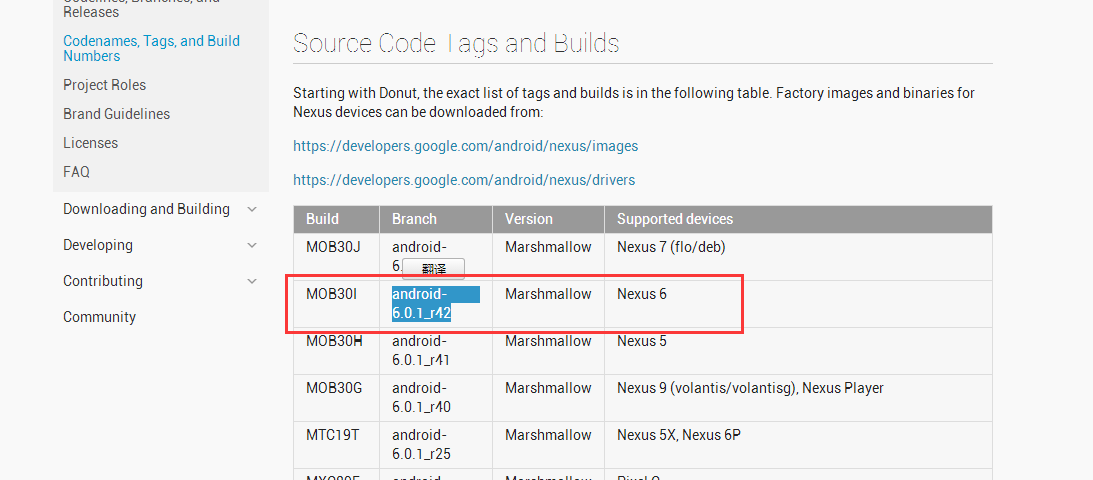Open the Project Roles sidebar link
This screenshot has height=480, width=1093.
tap(104, 85)
